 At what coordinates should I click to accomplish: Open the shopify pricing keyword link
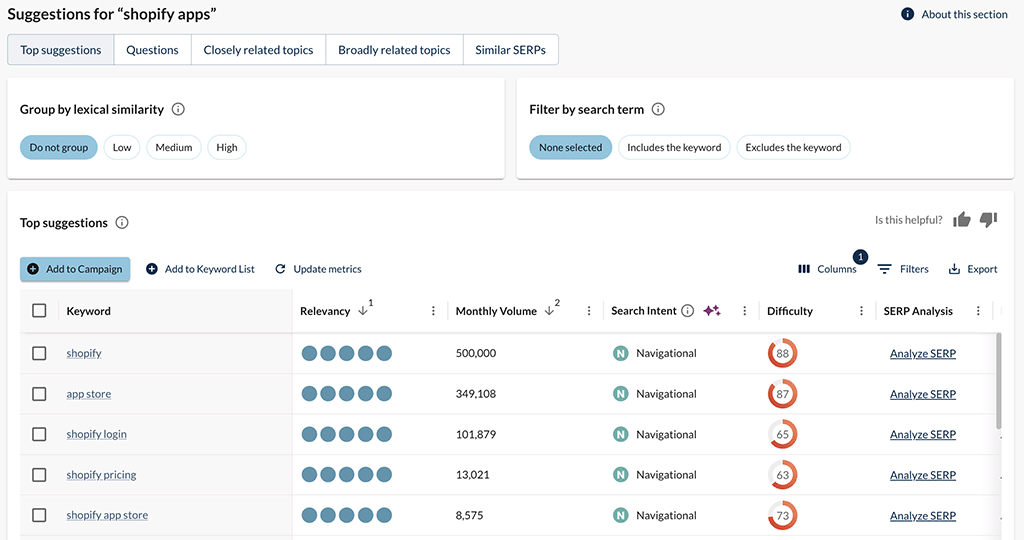point(101,475)
